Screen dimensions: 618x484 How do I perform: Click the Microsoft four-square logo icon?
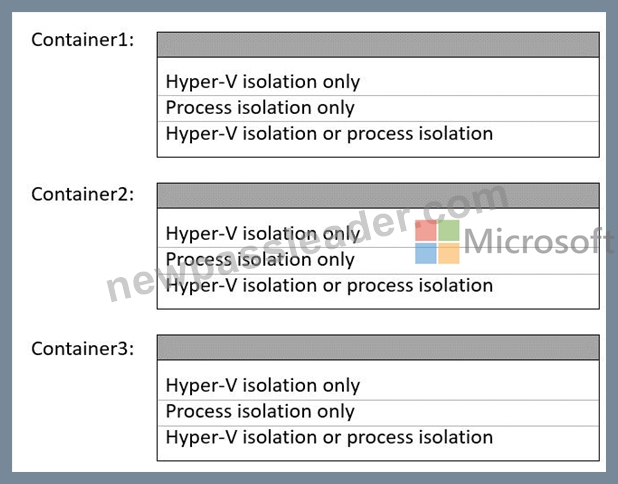(x=437, y=242)
